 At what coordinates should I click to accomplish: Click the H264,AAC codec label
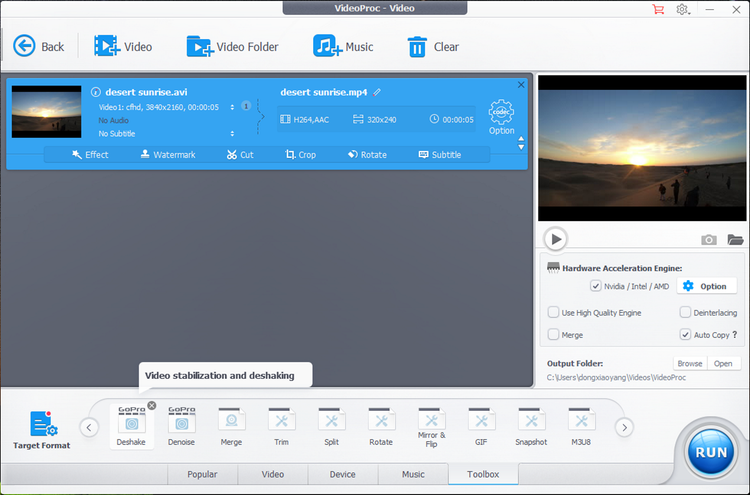click(305, 120)
